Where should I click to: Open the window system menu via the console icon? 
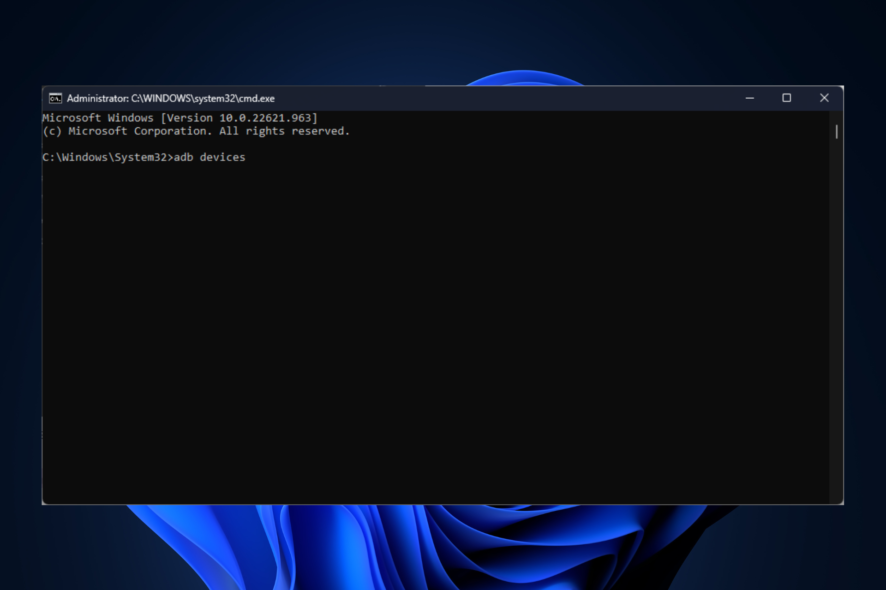point(57,98)
